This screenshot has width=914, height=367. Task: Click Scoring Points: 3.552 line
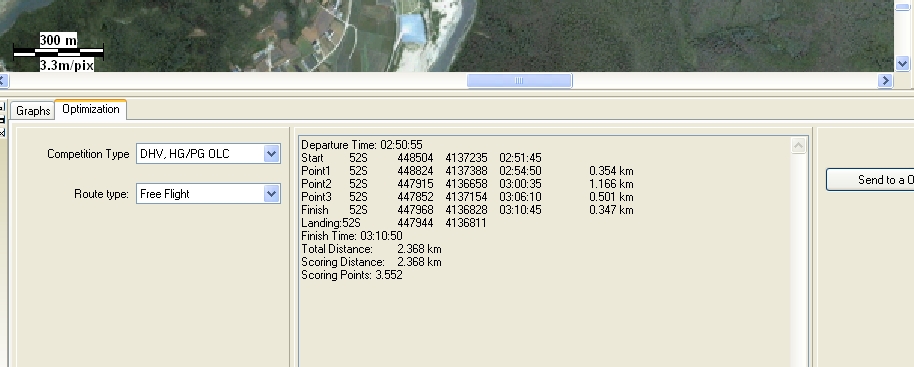coord(351,275)
